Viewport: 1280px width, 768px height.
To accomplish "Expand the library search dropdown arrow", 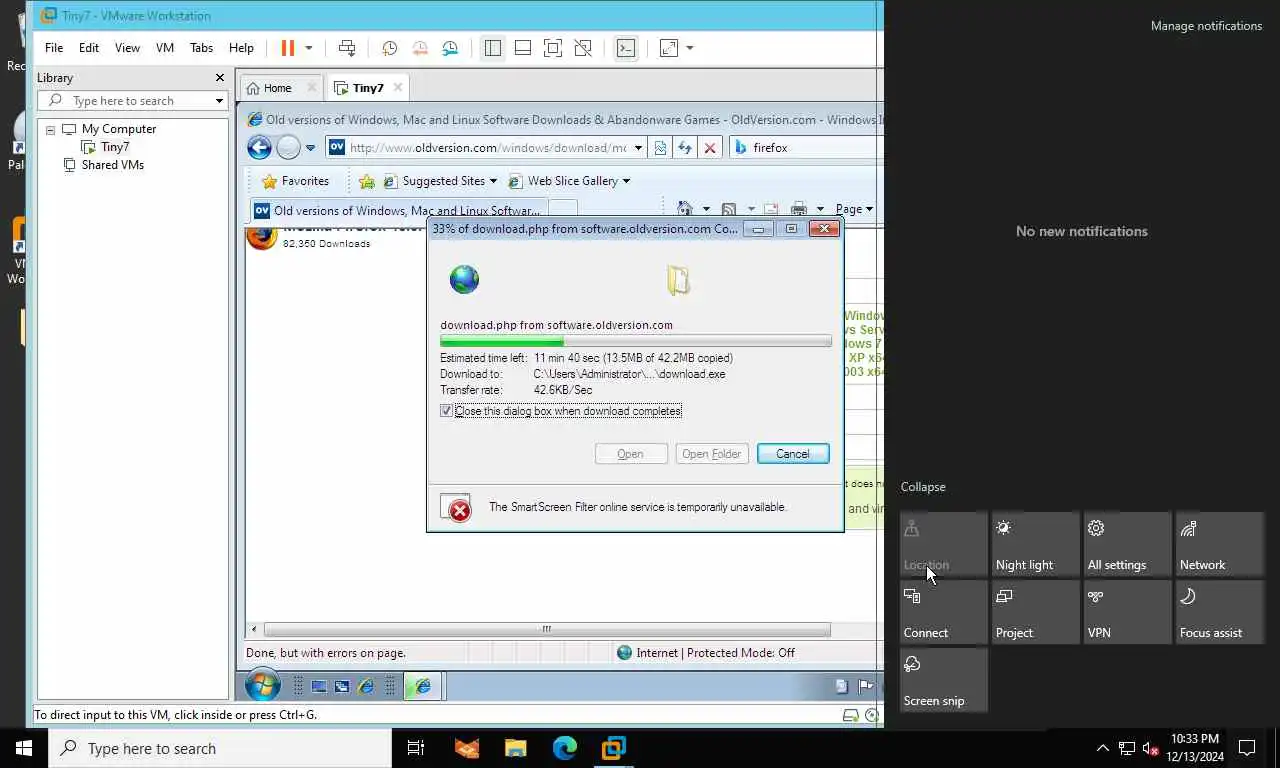I will point(219,101).
